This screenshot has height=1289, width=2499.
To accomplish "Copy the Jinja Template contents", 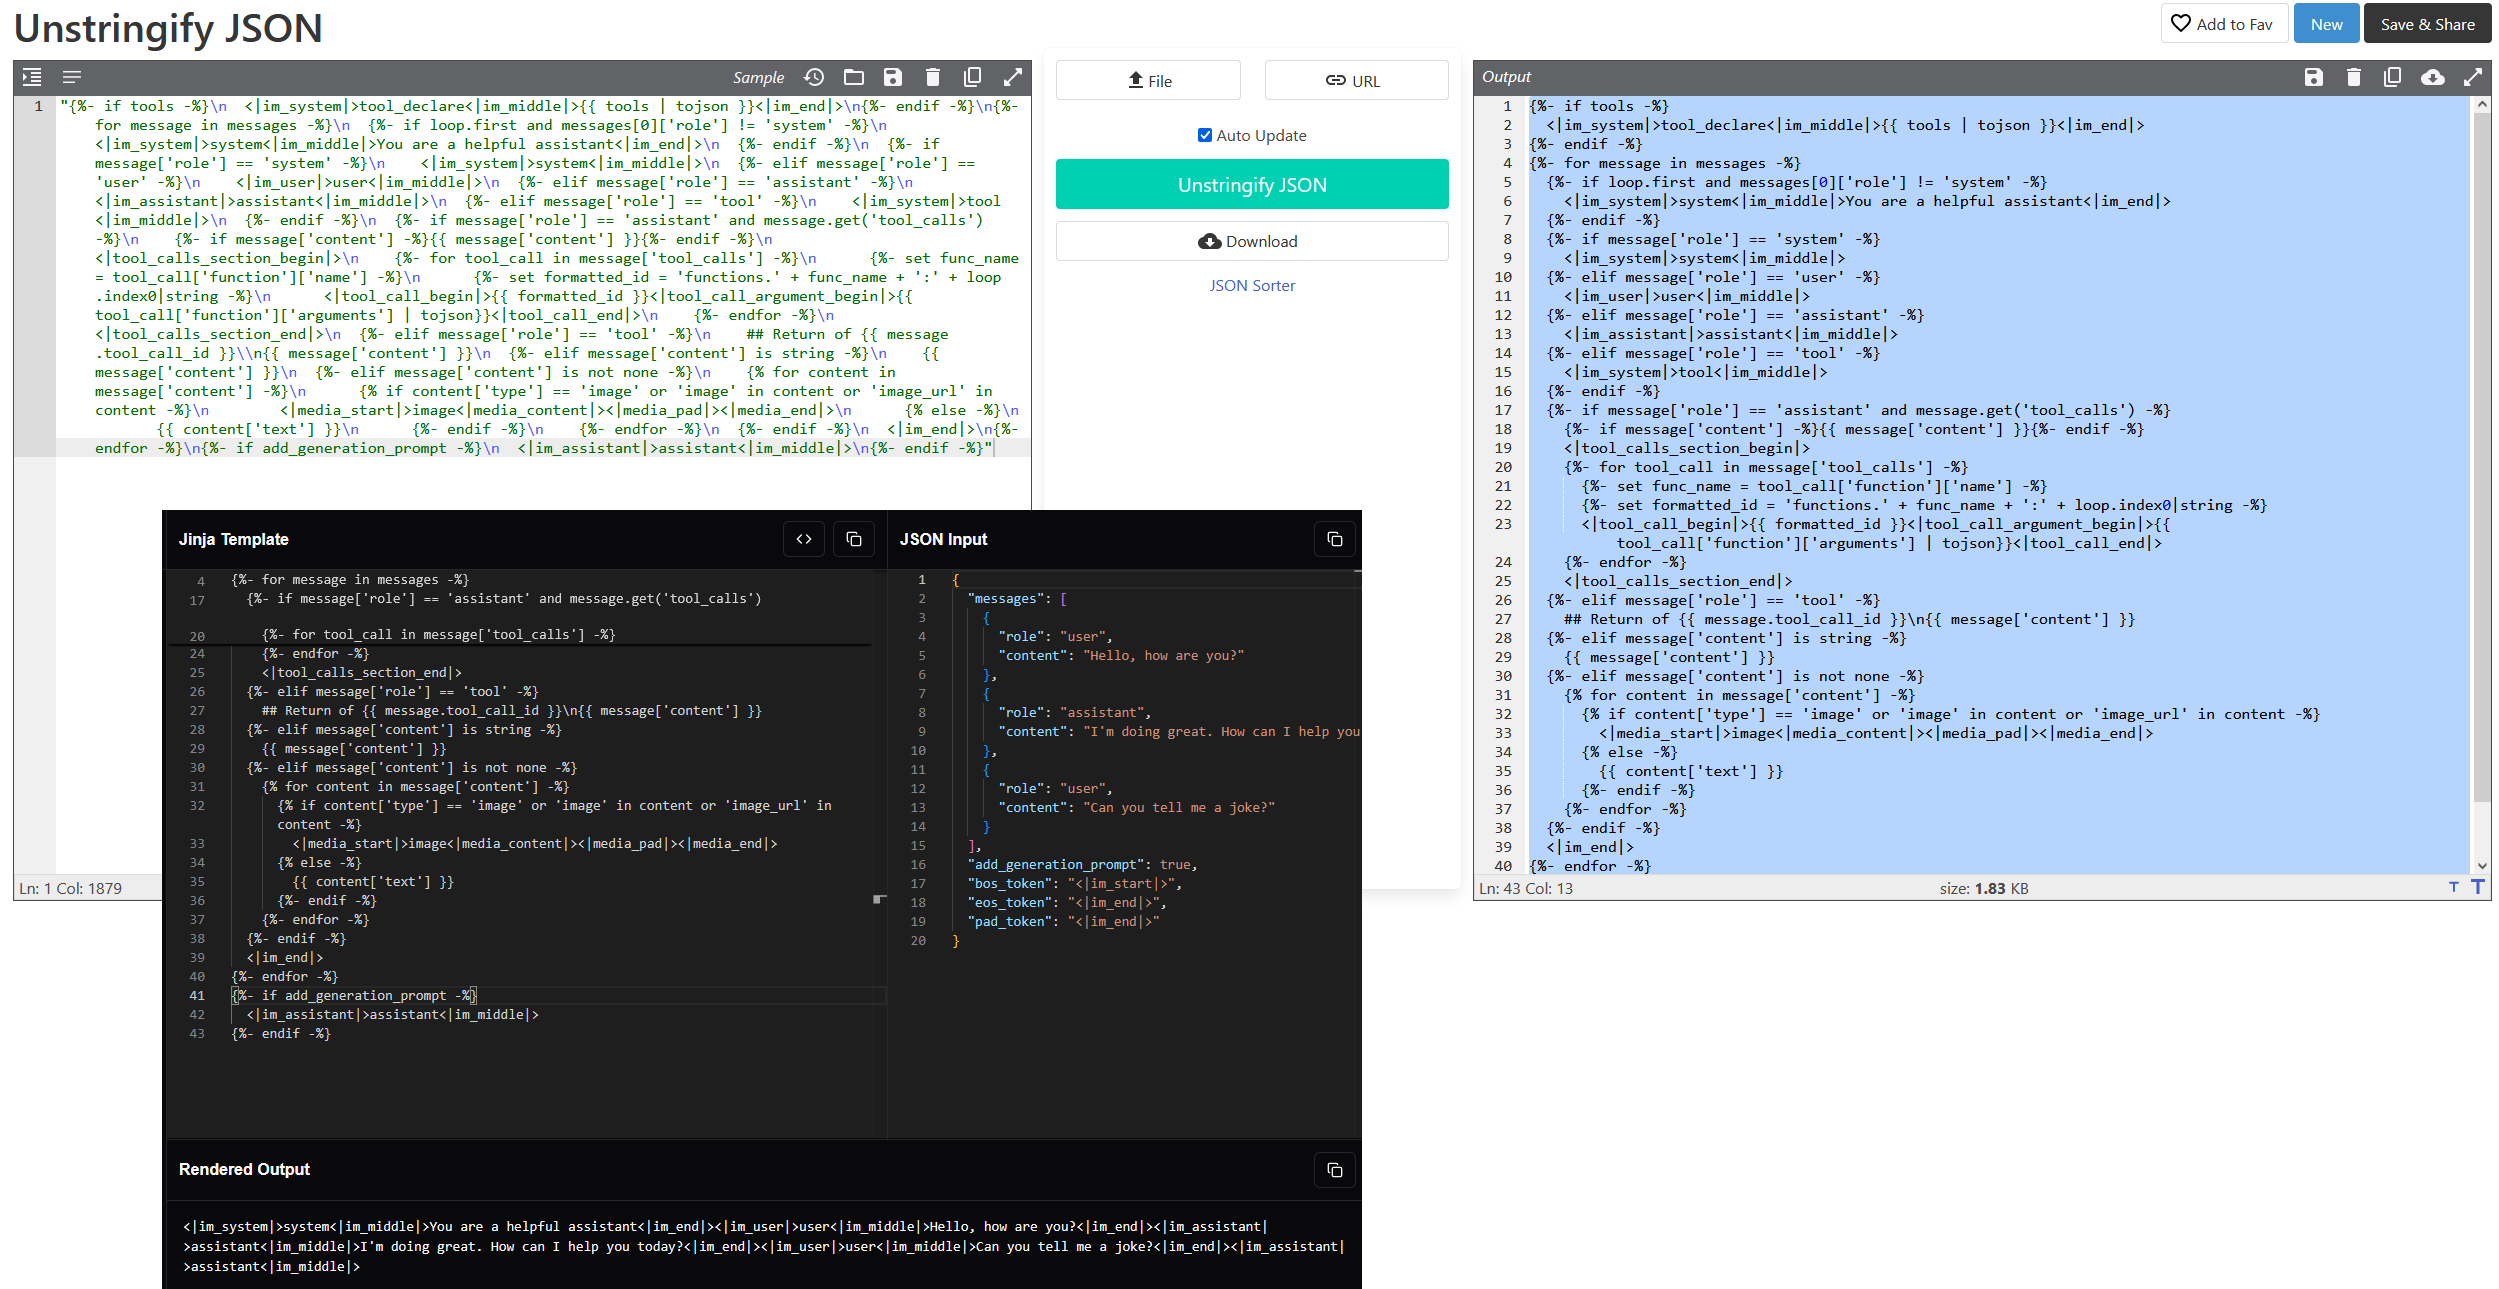I will pos(854,539).
